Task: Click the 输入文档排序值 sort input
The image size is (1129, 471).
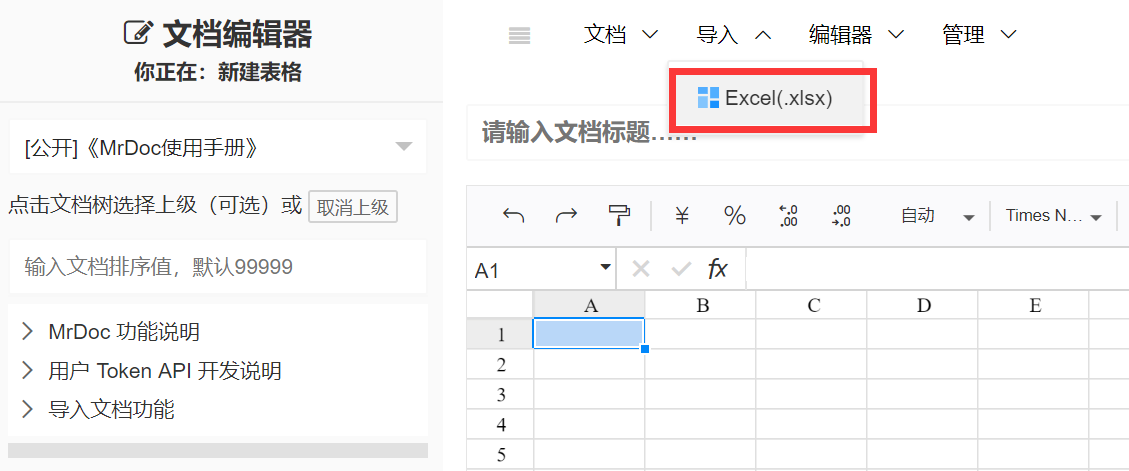Action: coord(217,267)
